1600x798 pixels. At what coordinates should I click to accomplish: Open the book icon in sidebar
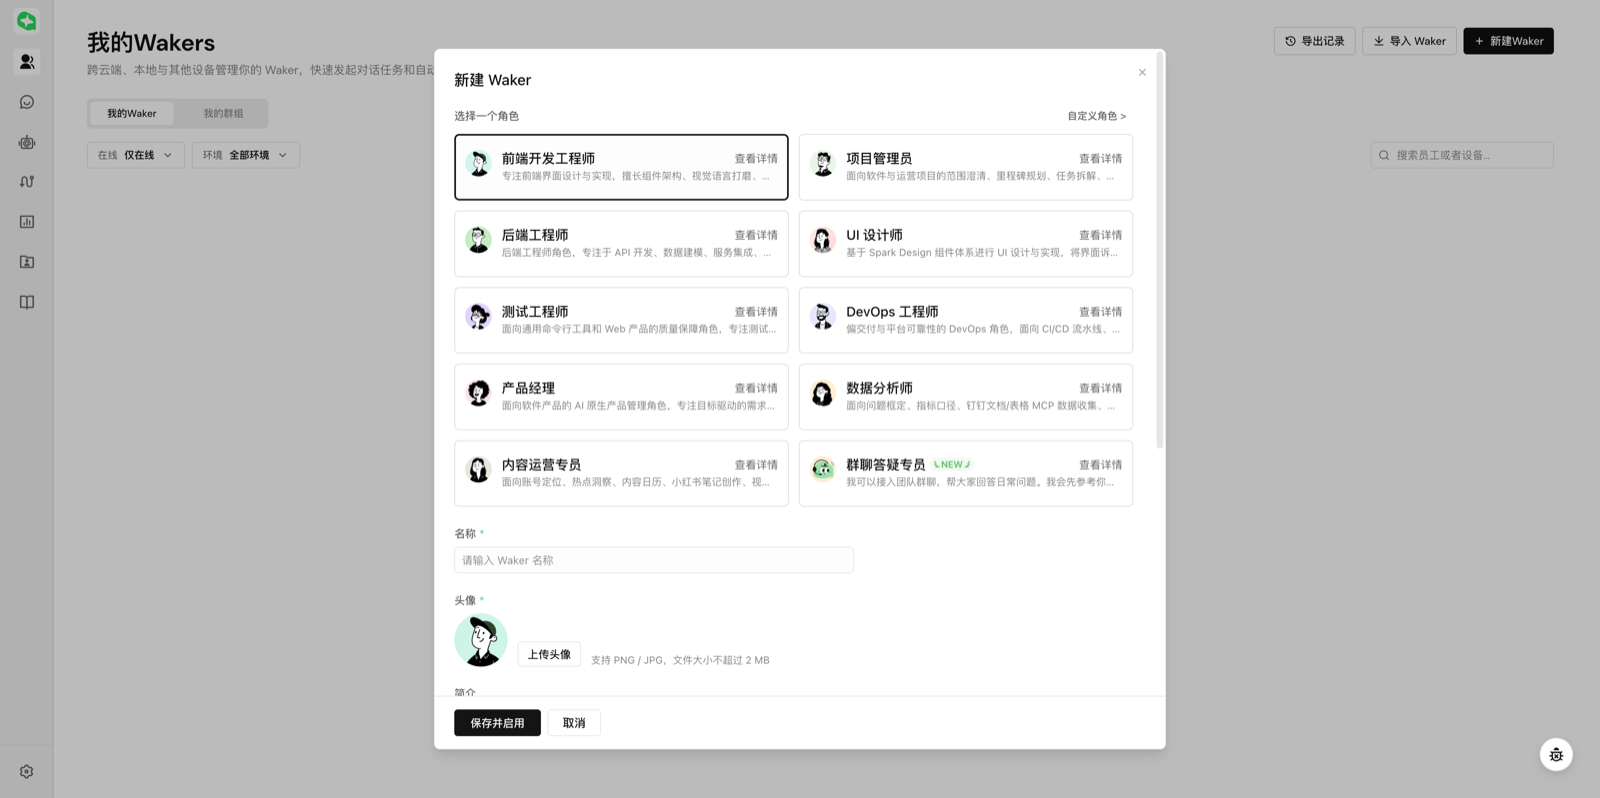(x=27, y=302)
